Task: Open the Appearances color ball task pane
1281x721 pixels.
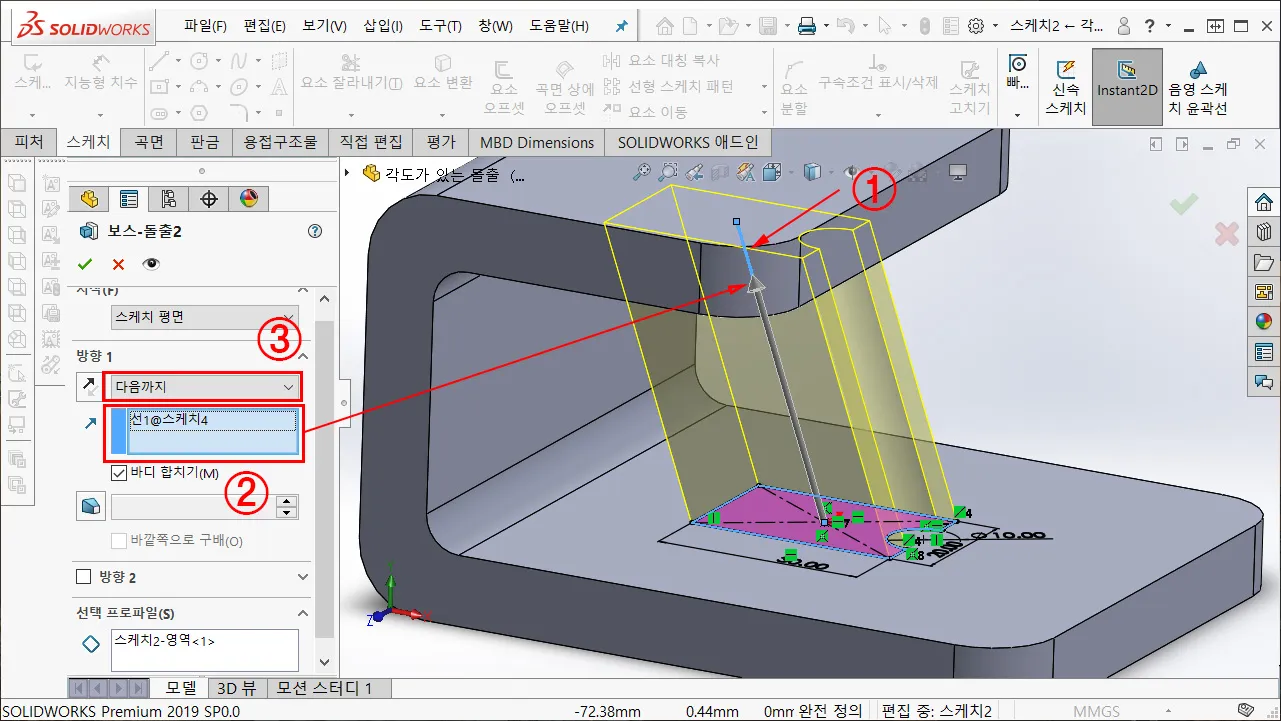Action: [1264, 322]
